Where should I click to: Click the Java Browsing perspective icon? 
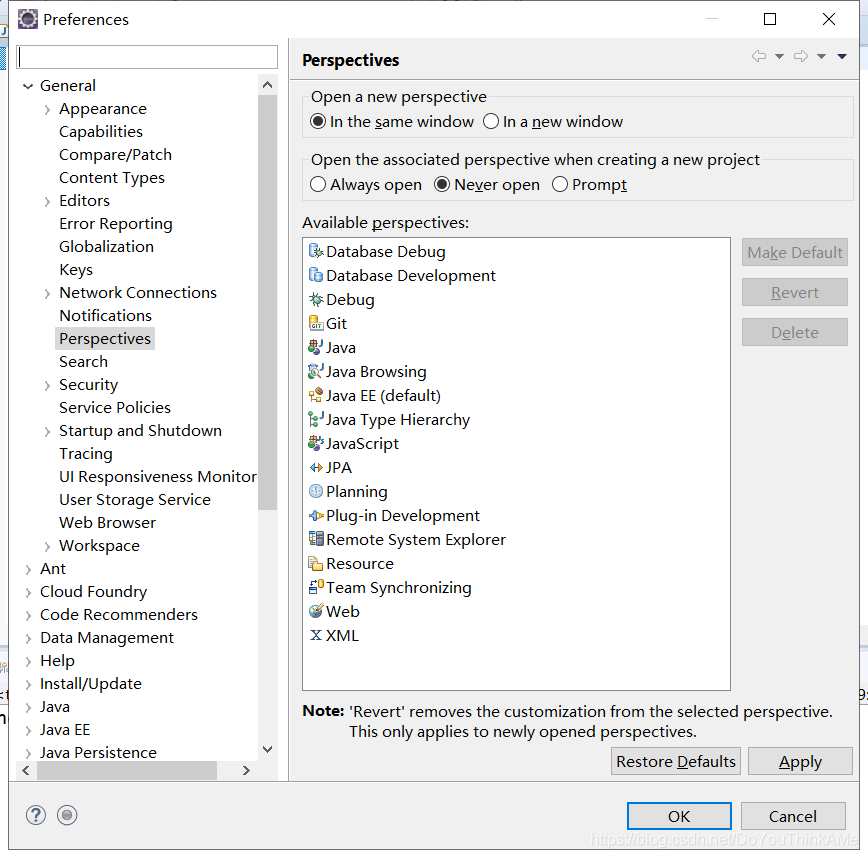click(316, 371)
